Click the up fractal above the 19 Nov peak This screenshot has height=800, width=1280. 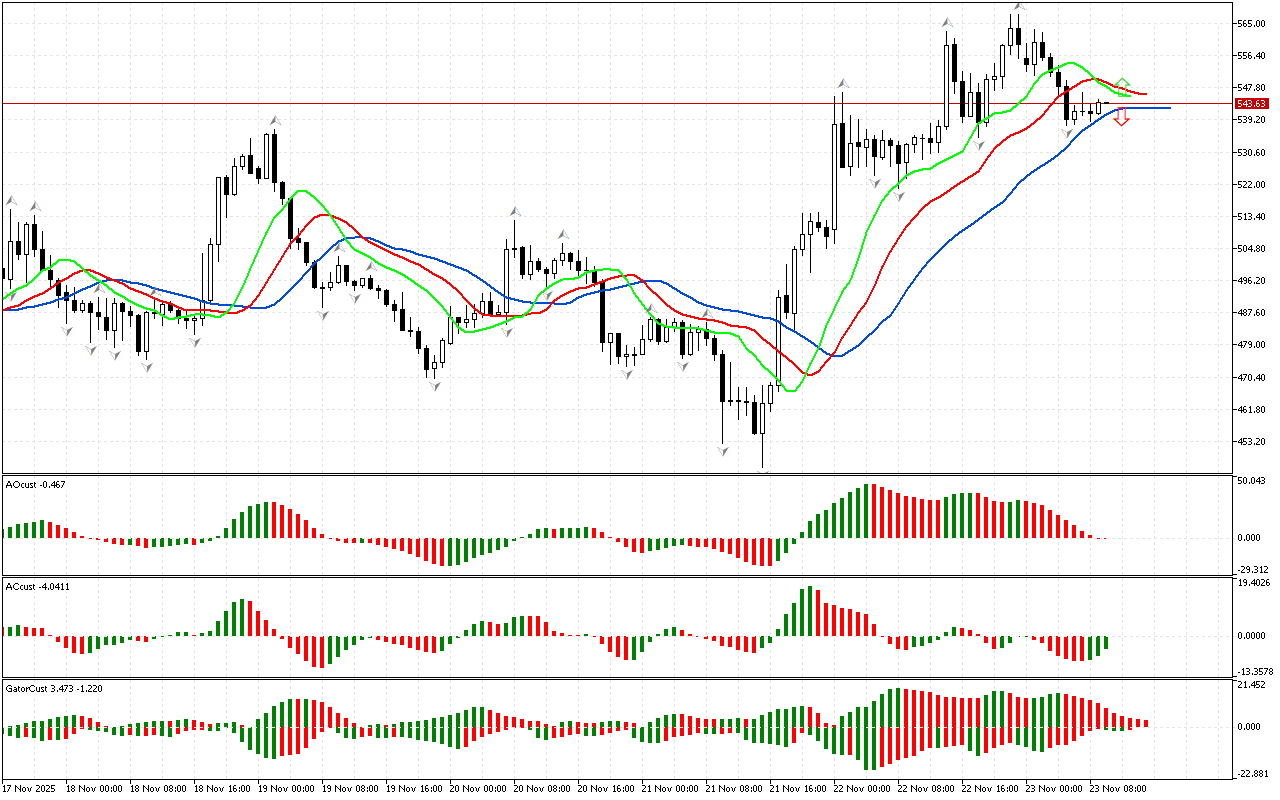(274, 121)
